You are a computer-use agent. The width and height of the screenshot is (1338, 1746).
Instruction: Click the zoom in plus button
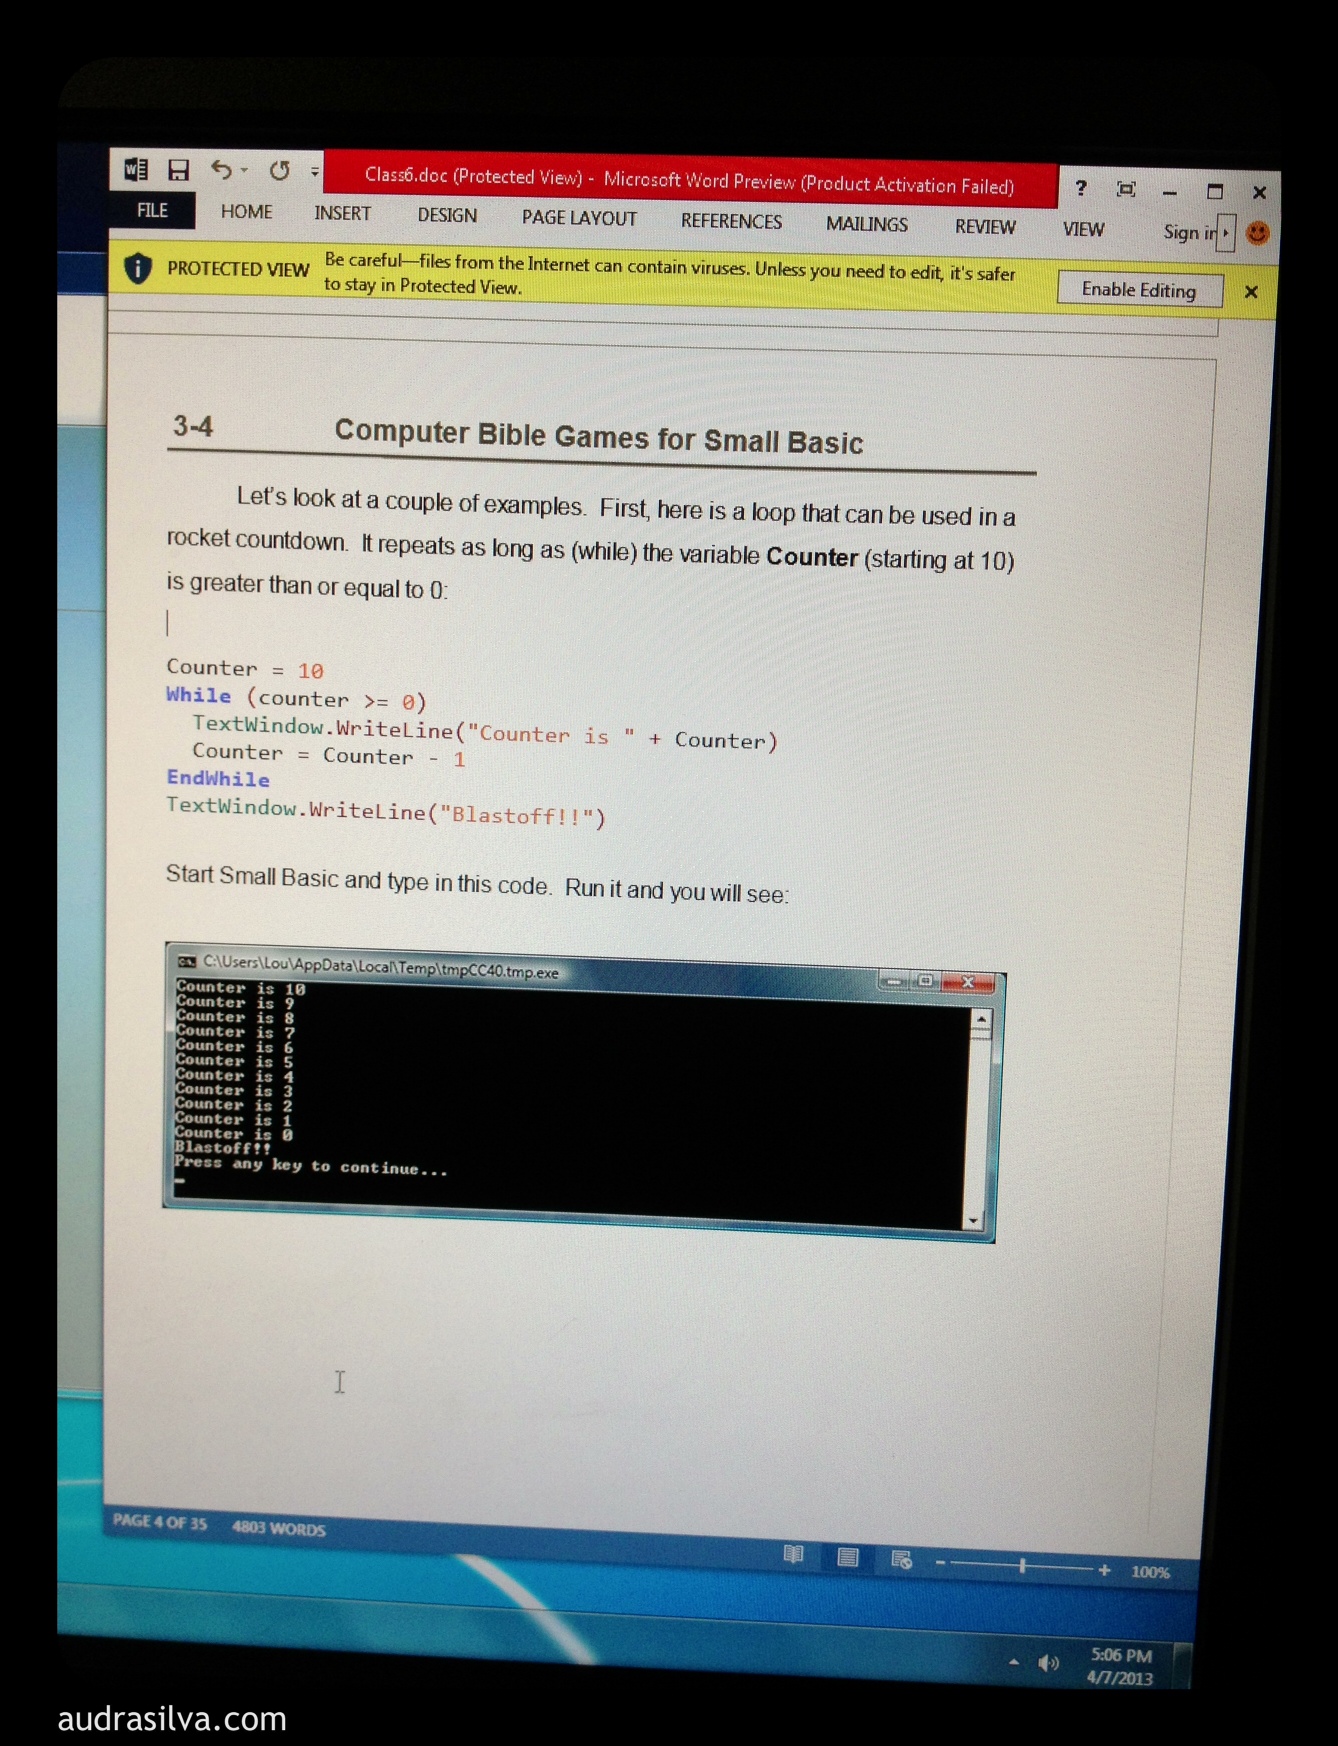pyautogui.click(x=1104, y=1570)
